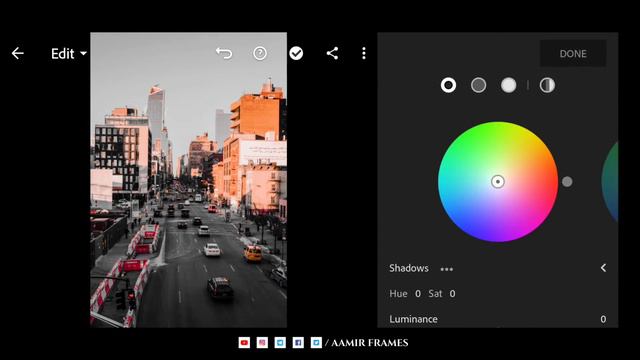This screenshot has height=360, width=640.
Task: Click the Luminance label
Action: coord(413,319)
